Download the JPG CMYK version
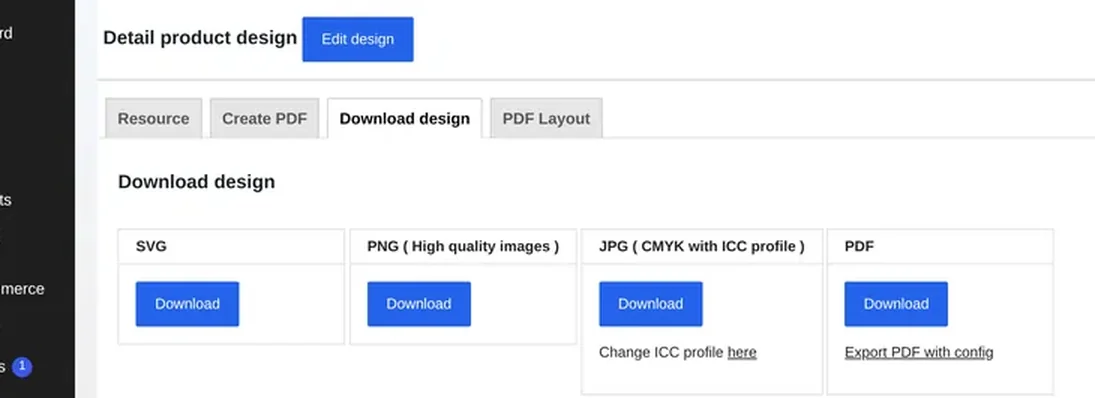Image resolution: width=1095 pixels, height=398 pixels. (651, 304)
